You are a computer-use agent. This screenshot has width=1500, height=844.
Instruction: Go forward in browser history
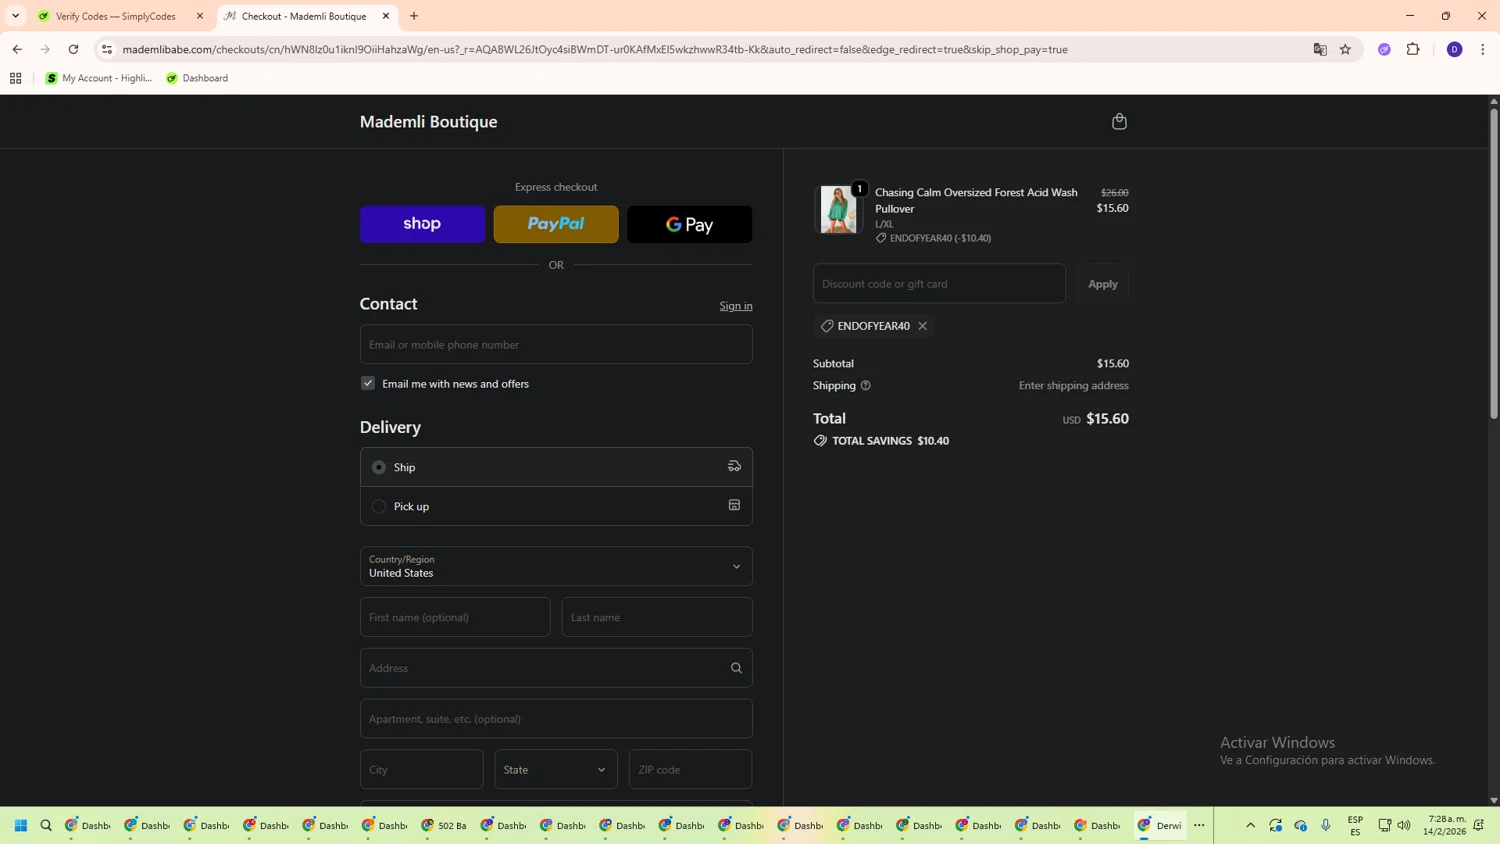tap(45, 49)
